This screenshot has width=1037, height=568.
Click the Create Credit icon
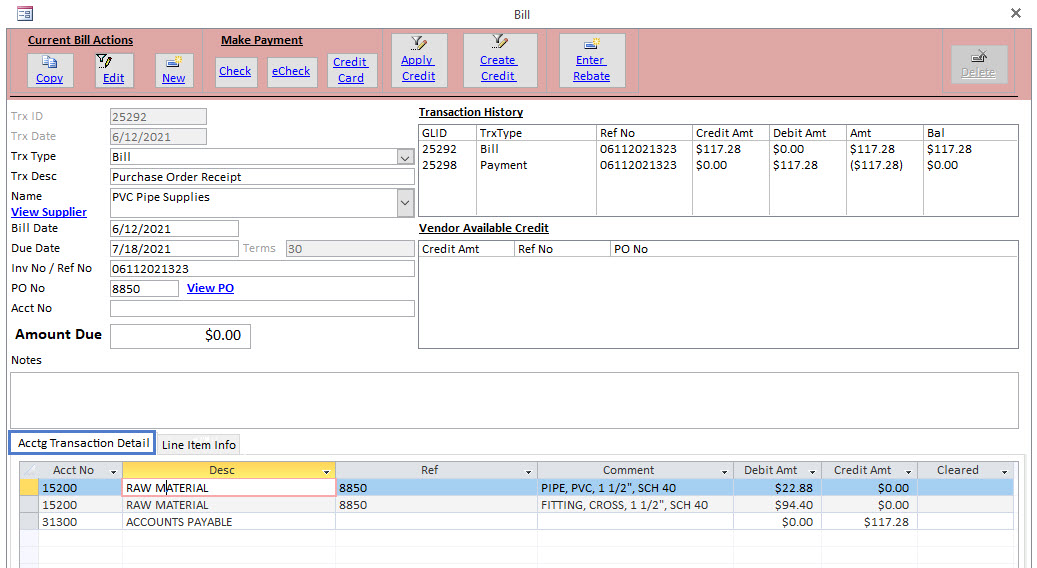(x=499, y=42)
